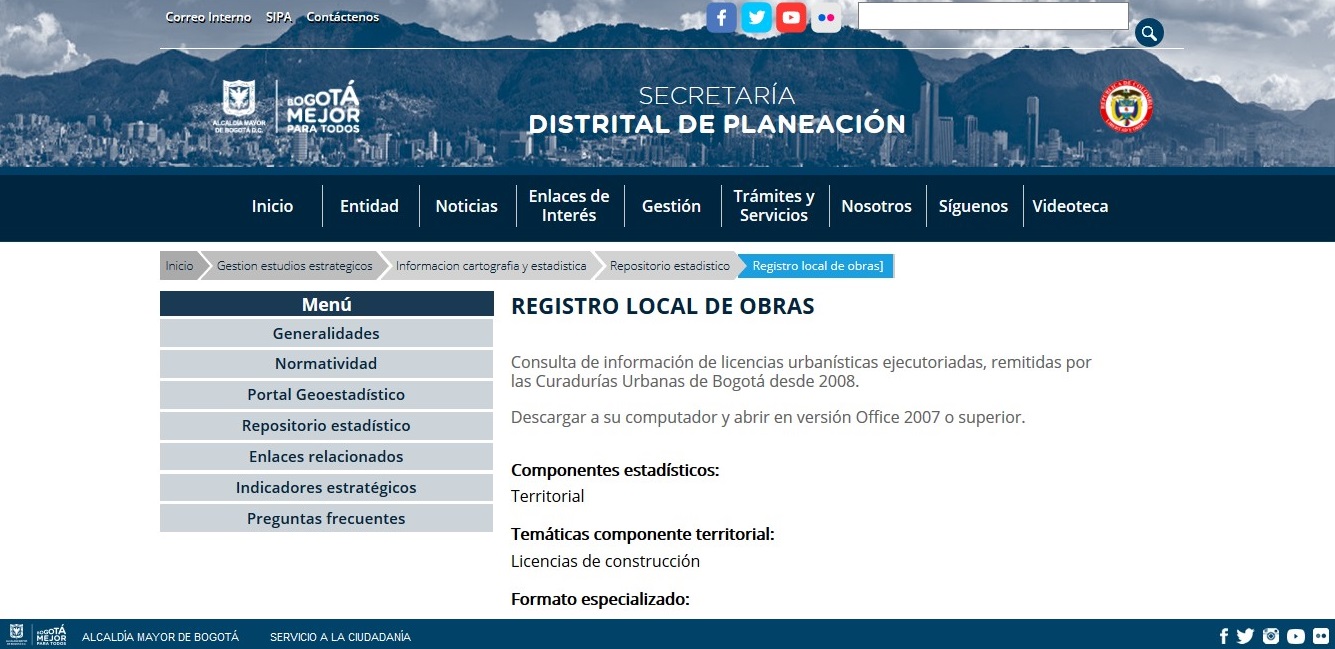Click Preguntas frecuentes in the side menu
The image size is (1335, 649).
click(x=326, y=518)
